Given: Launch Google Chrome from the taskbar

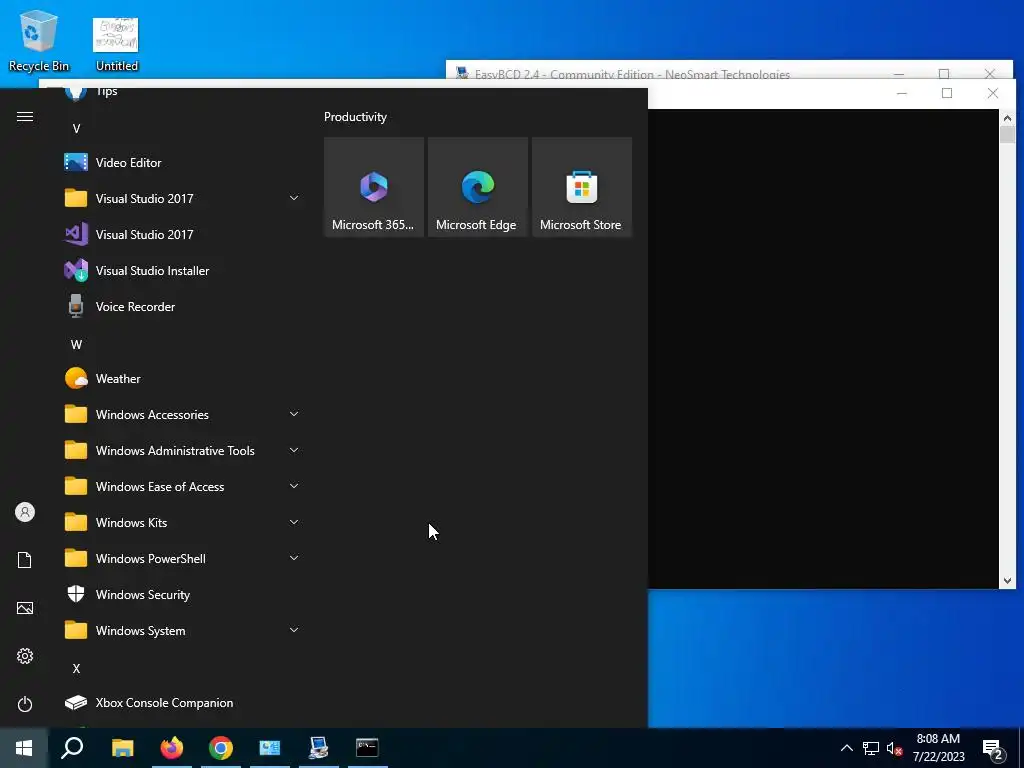Looking at the screenshot, I should pos(221,748).
